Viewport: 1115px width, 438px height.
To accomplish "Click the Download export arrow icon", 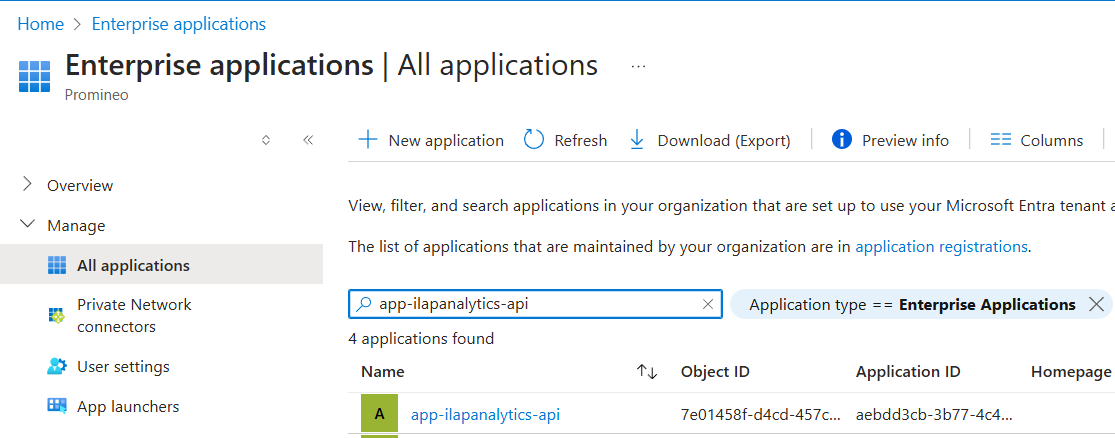I will (637, 140).
